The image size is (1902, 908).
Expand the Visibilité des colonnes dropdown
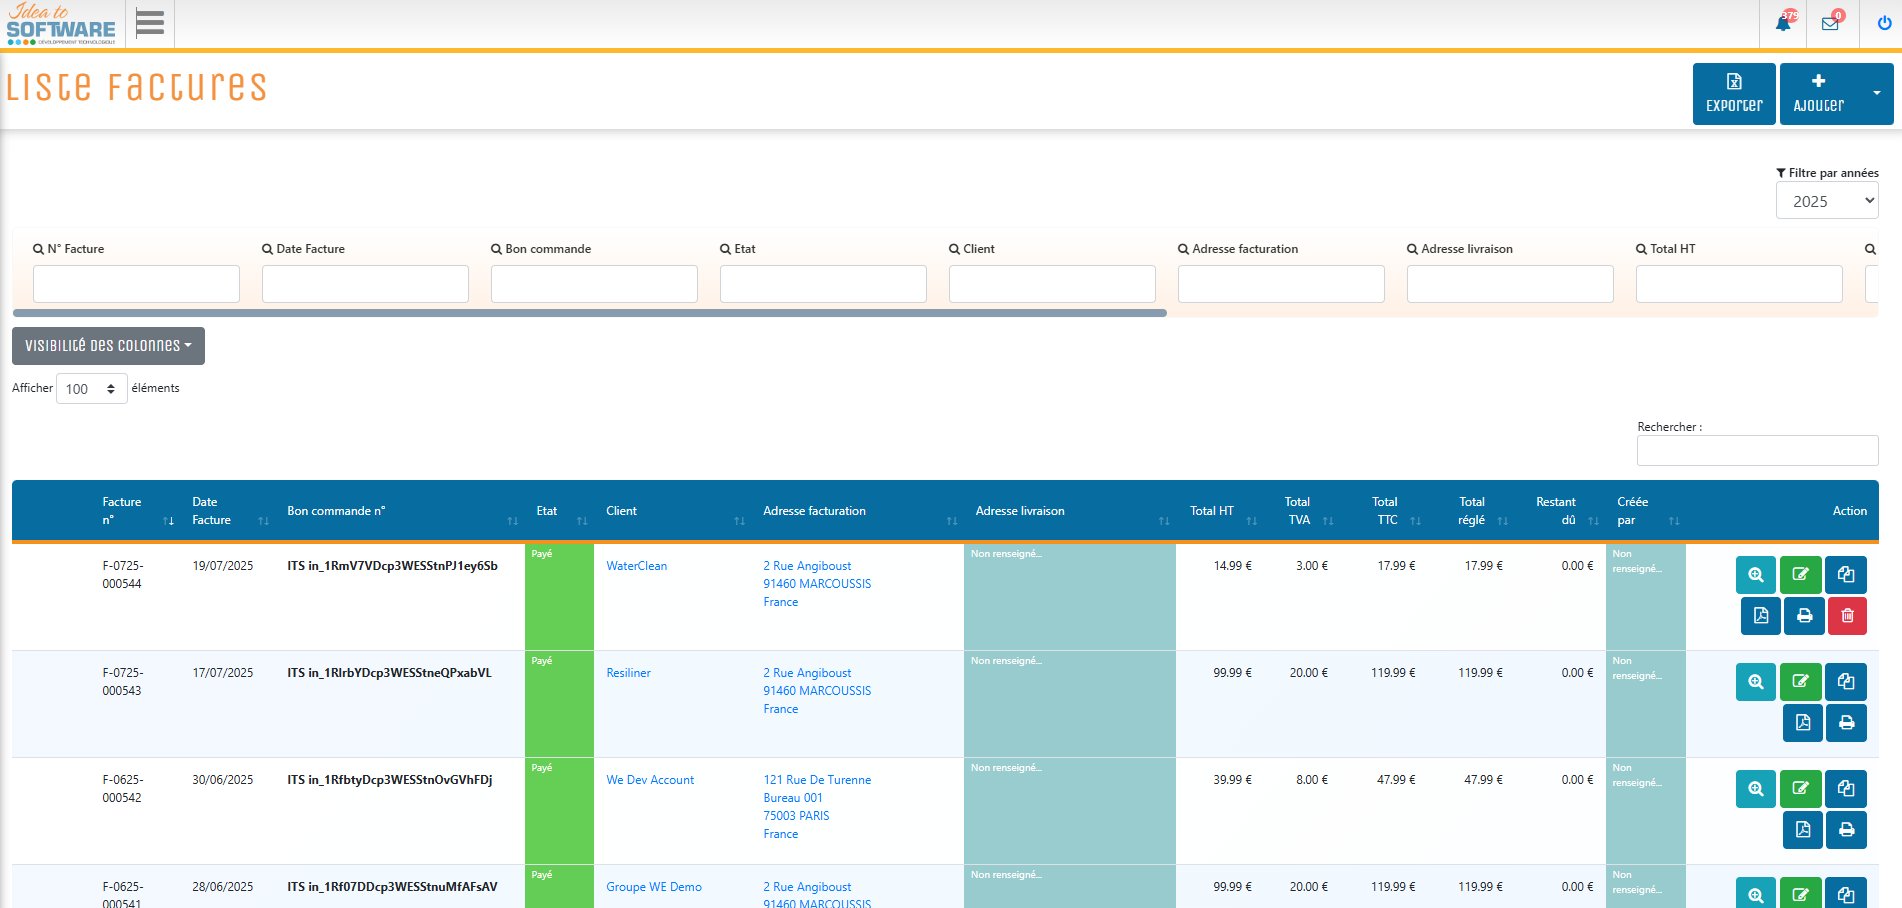(x=108, y=346)
